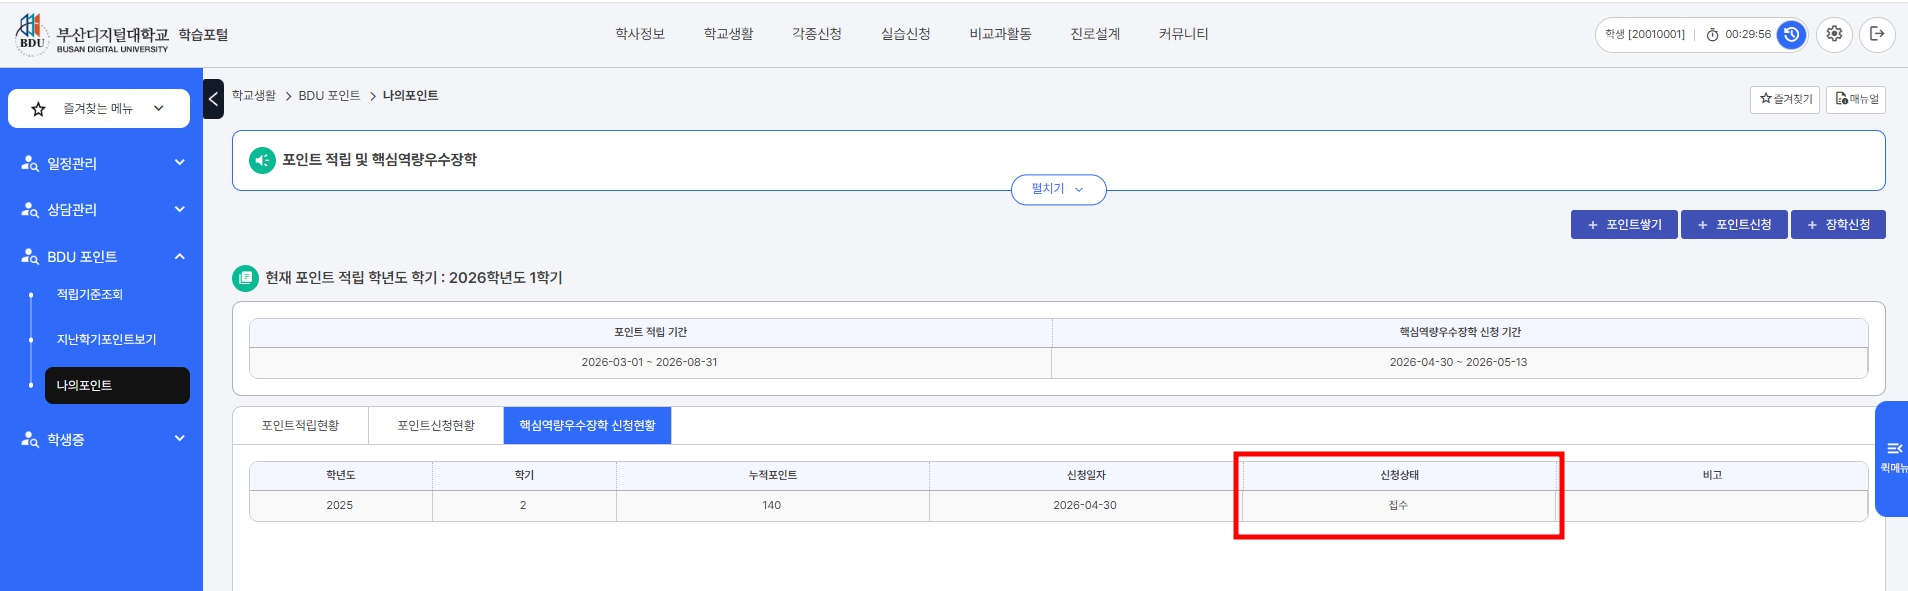The height and width of the screenshot is (591, 1908).
Task: Click 비고 column header
Action: coord(1712,476)
